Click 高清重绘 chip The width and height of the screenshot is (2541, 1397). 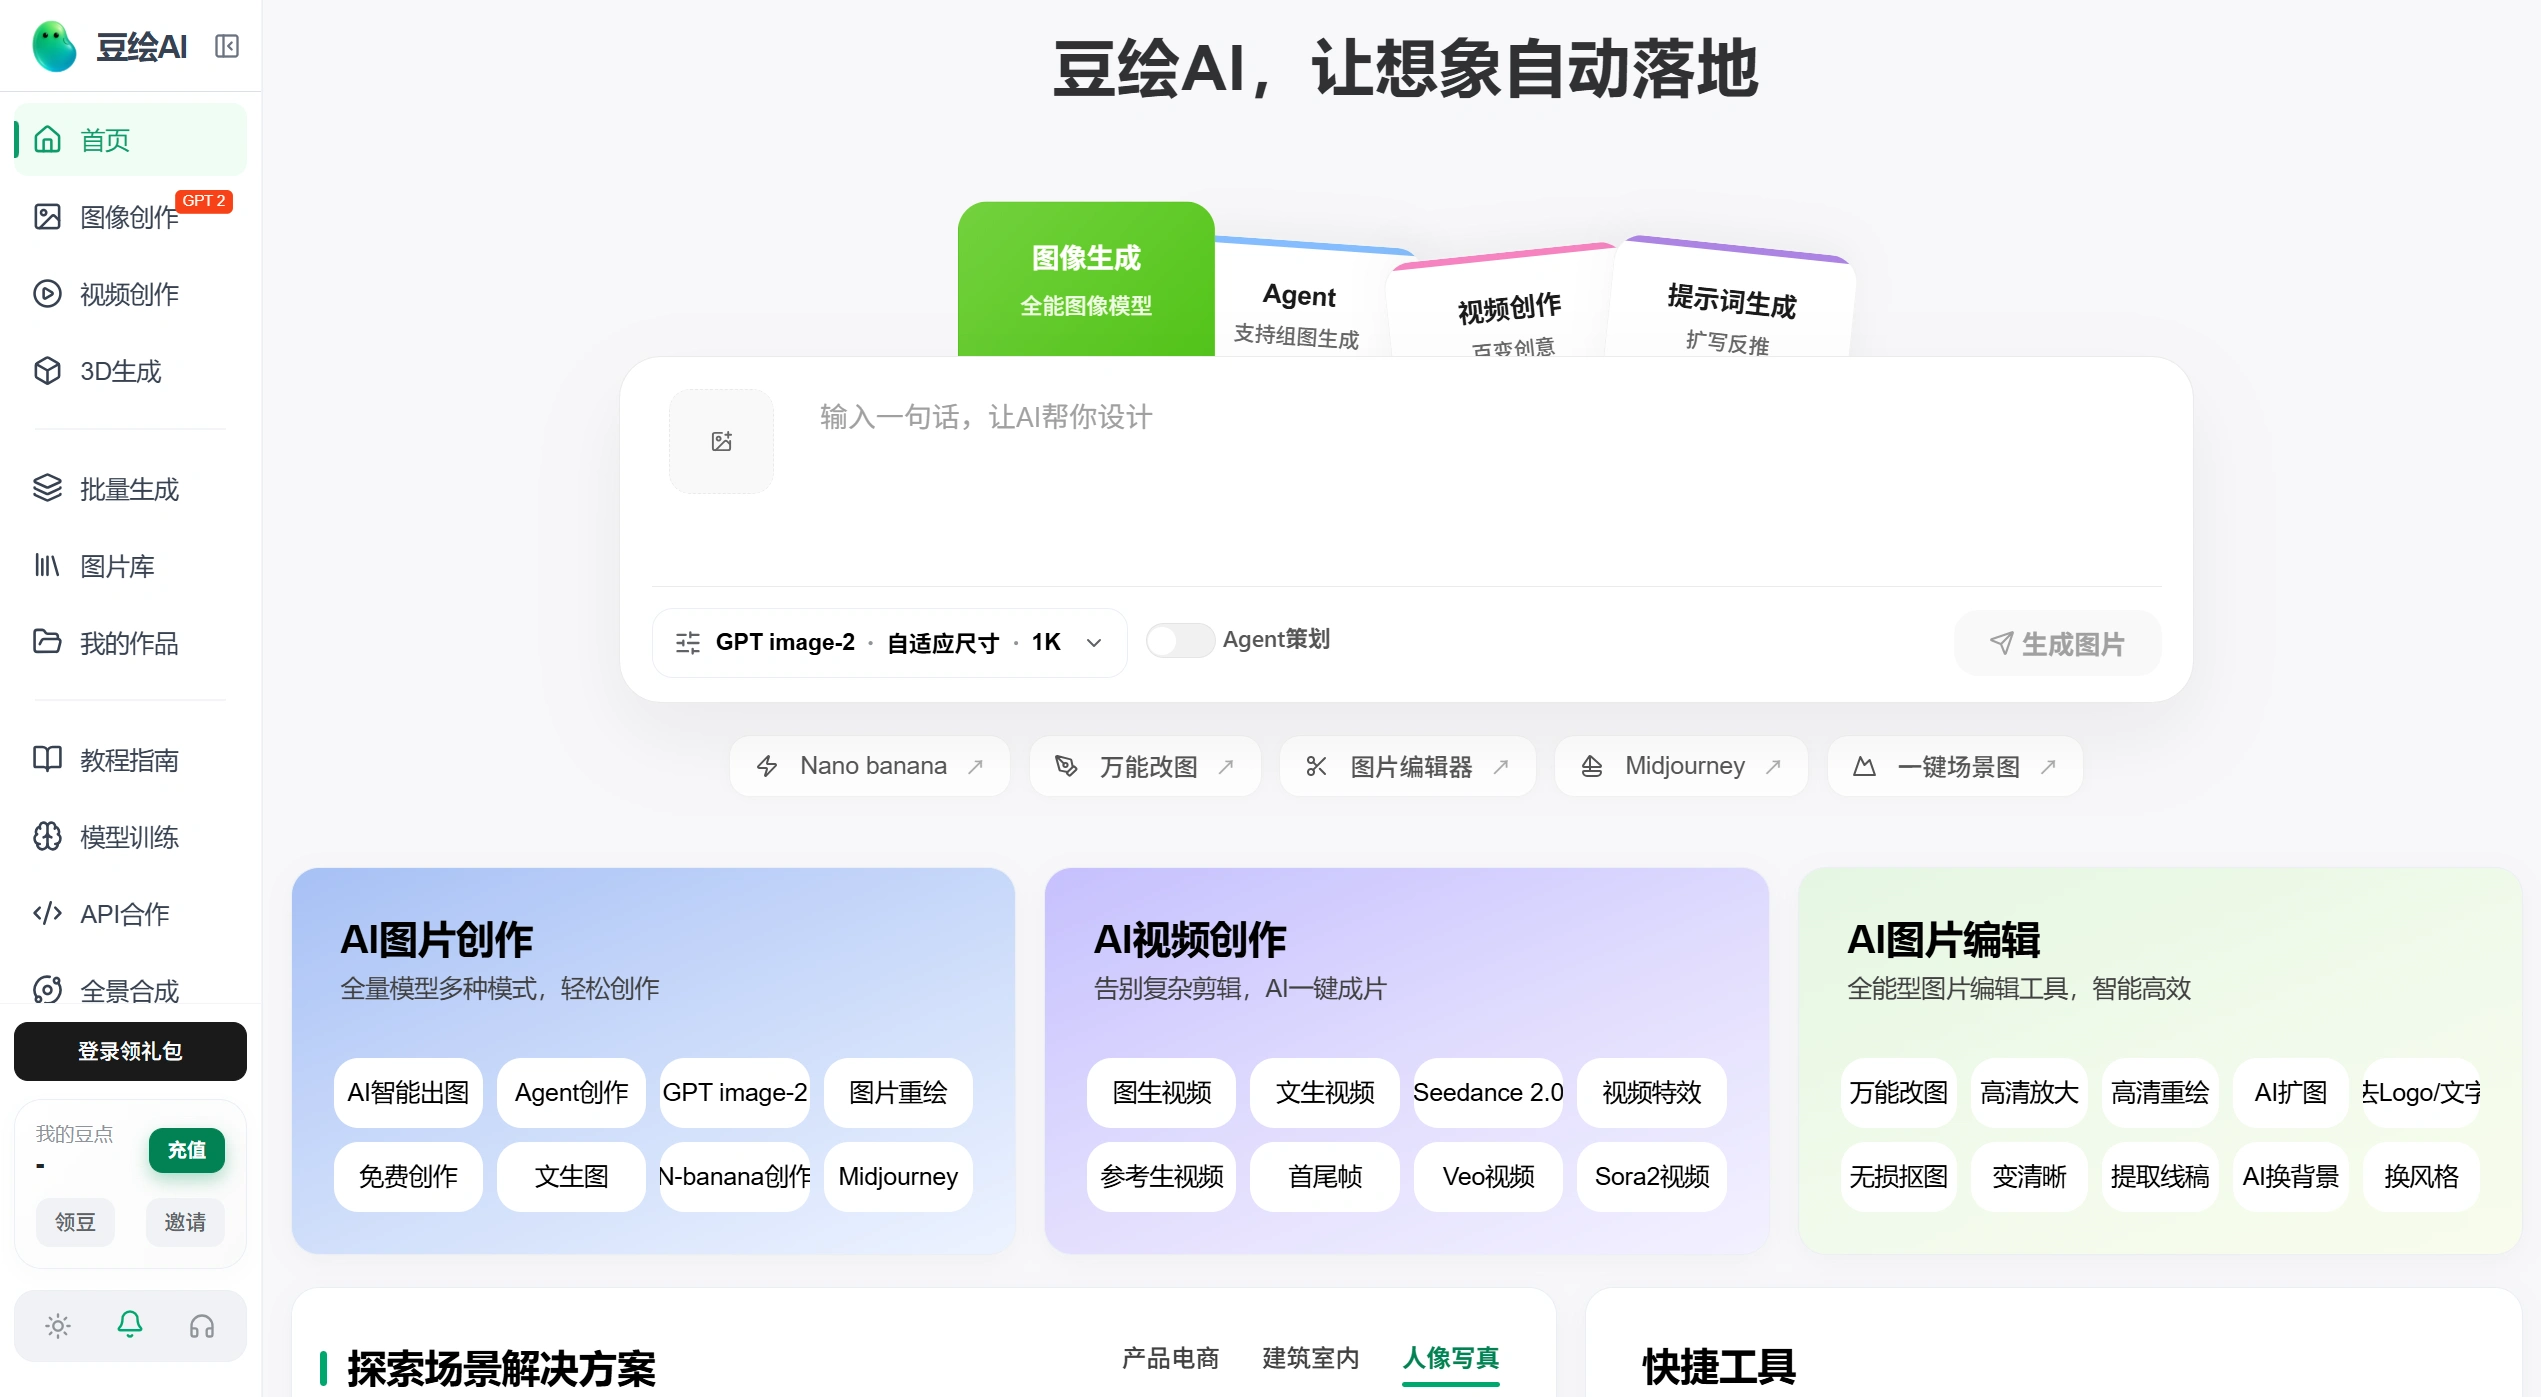pyautogui.click(x=2160, y=1092)
